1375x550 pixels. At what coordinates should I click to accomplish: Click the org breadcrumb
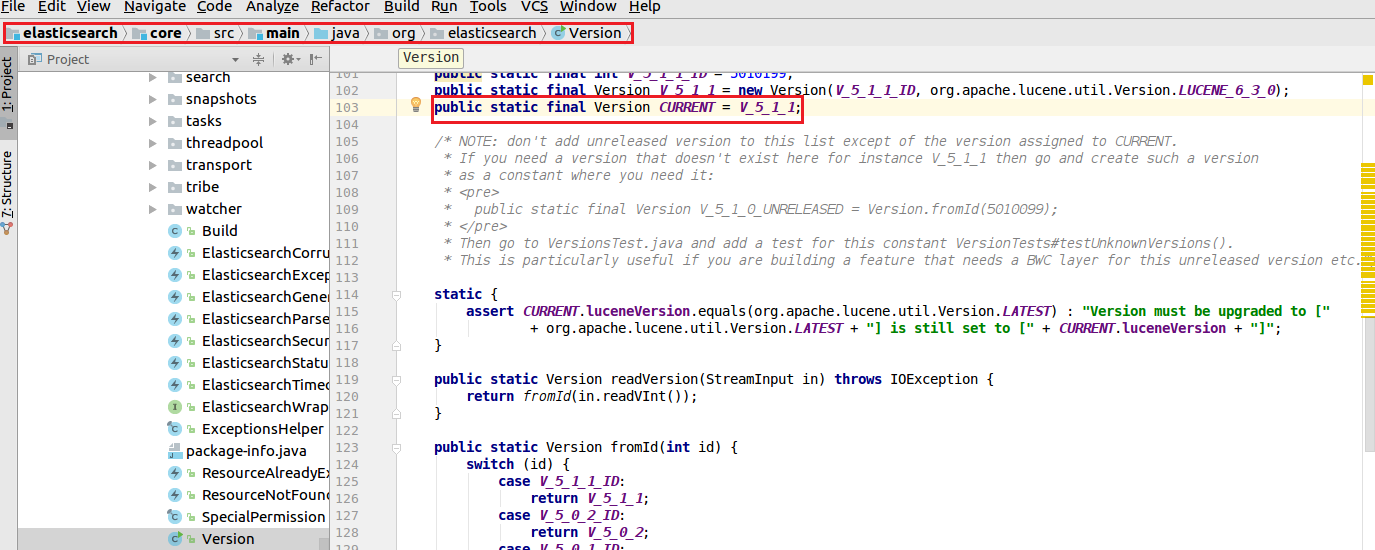point(395,33)
